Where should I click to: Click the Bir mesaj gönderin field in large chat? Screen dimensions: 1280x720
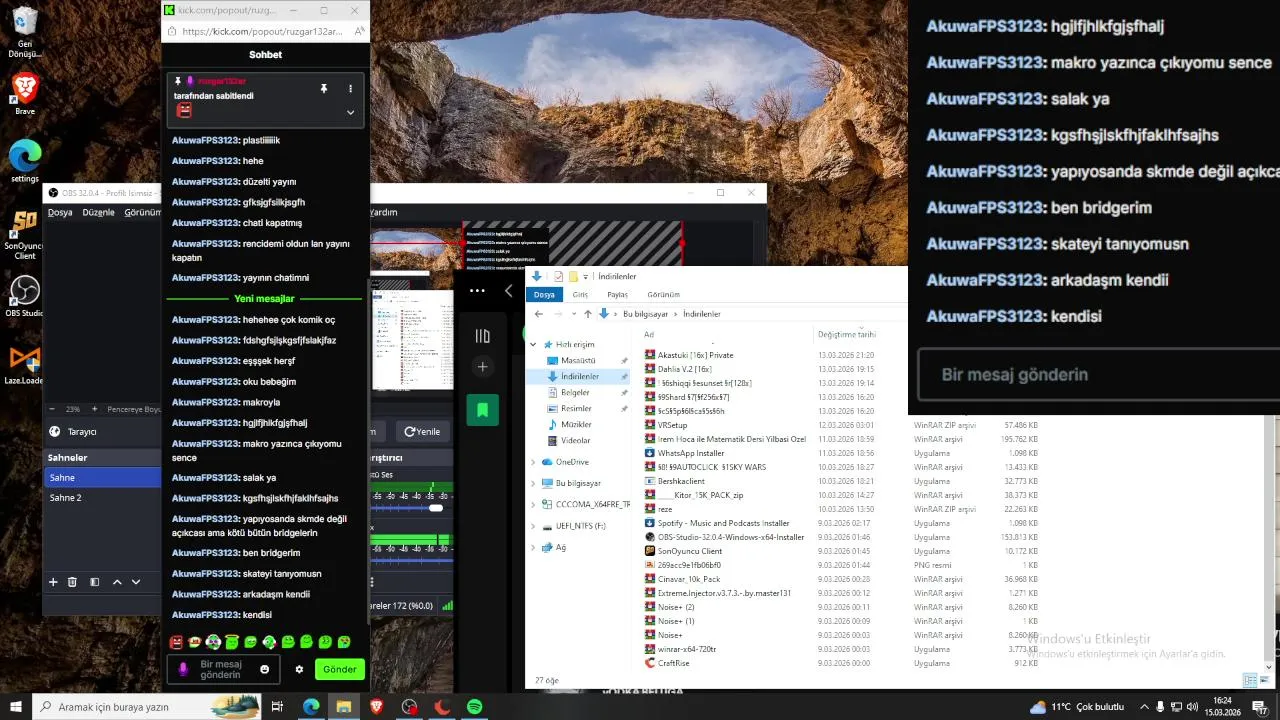click(1098, 375)
